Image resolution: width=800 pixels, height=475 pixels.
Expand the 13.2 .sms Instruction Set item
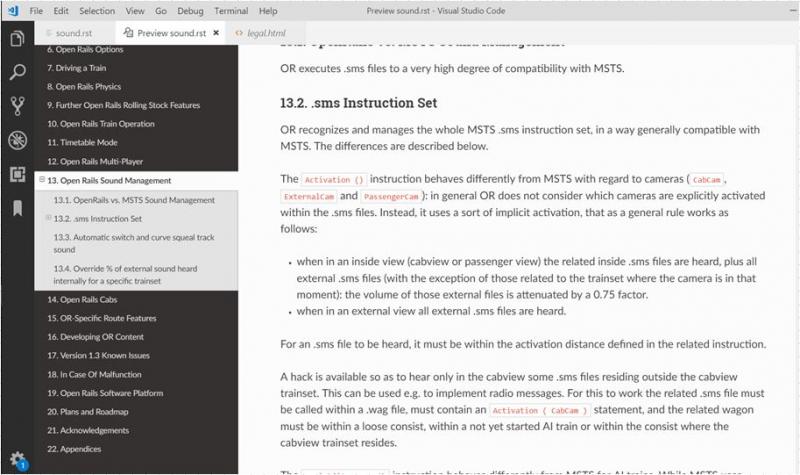(x=48, y=217)
